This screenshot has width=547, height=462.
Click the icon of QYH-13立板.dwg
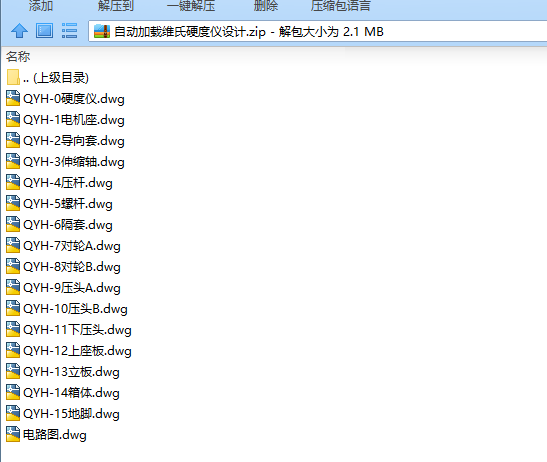coord(13,371)
